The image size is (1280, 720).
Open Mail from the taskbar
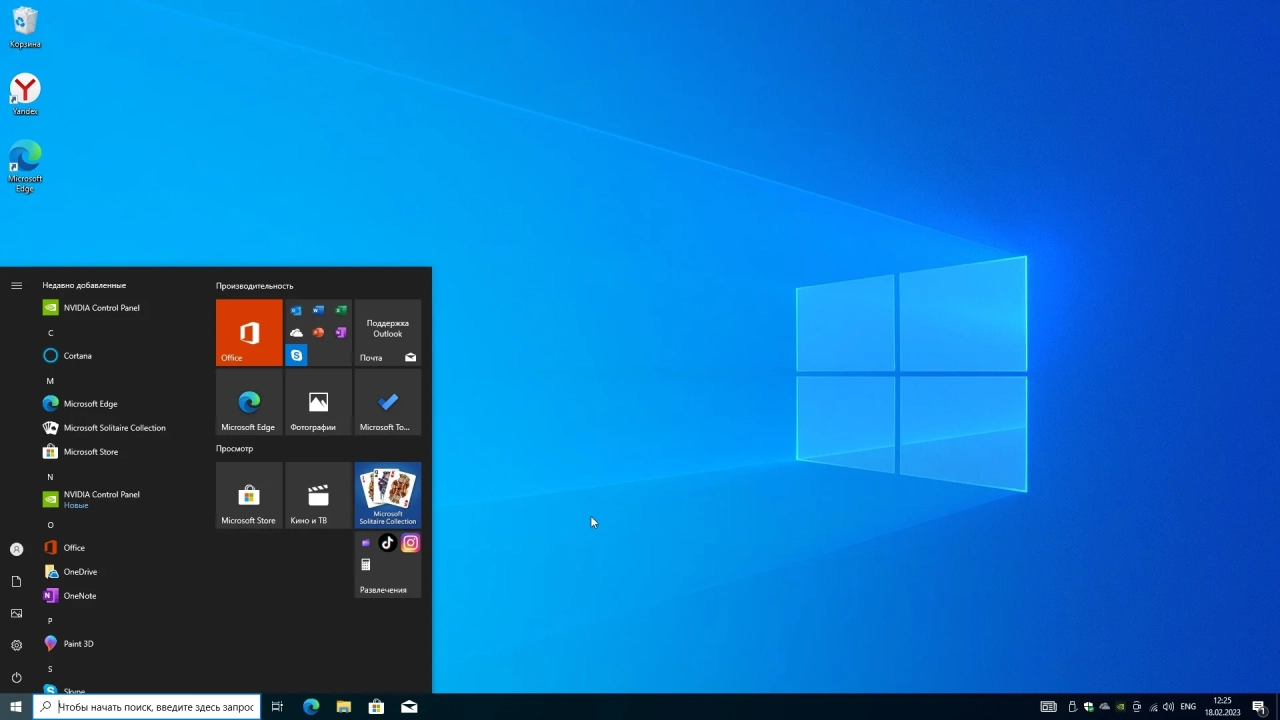(x=409, y=707)
